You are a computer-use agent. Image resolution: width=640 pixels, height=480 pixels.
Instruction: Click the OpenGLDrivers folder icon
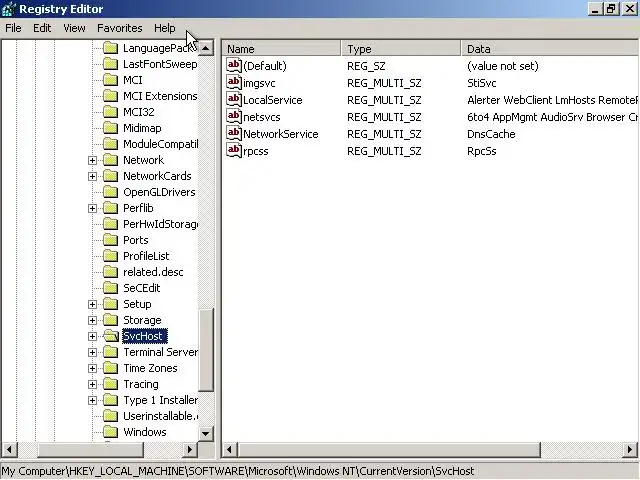coord(111,192)
